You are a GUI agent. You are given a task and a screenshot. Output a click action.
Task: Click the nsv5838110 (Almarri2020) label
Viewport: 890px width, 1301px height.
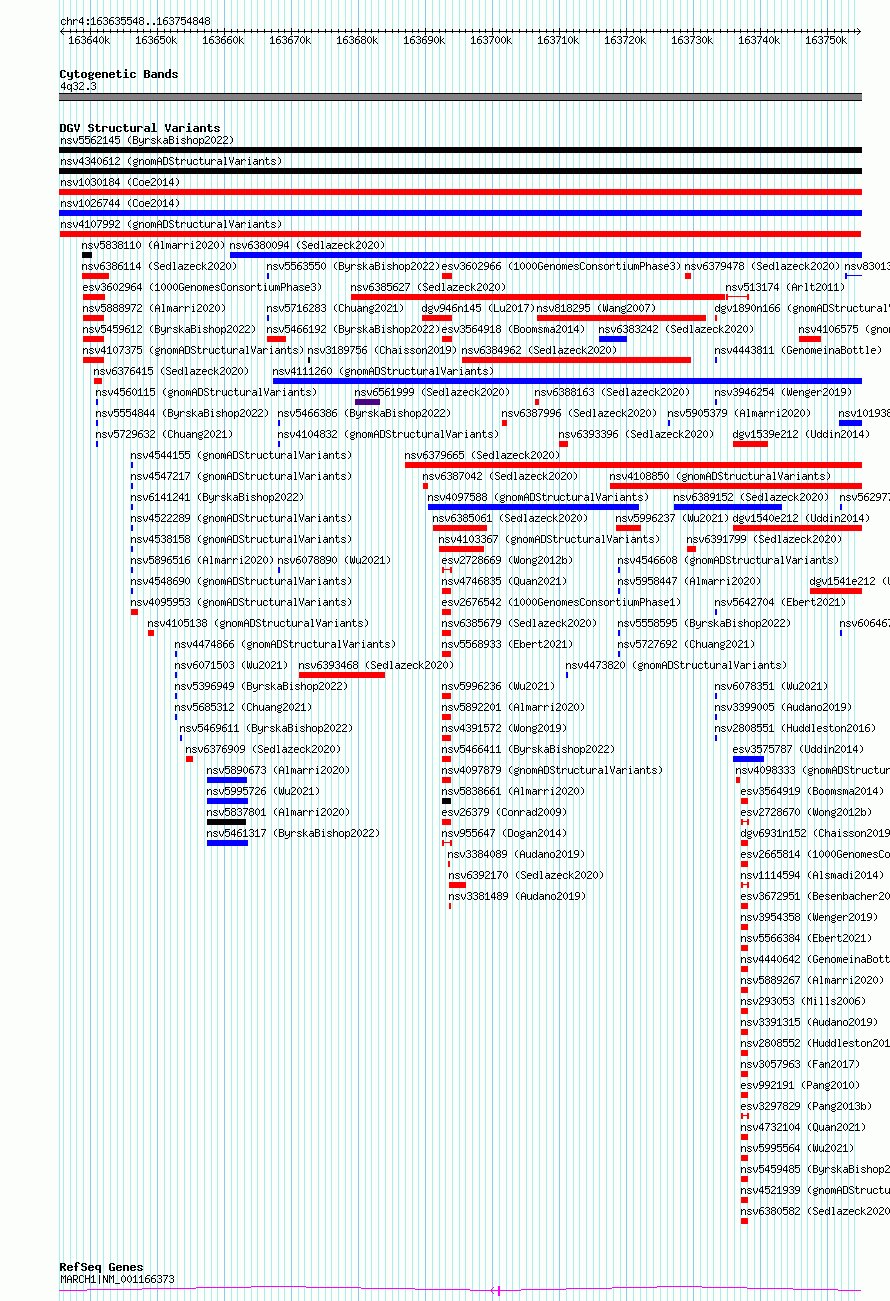154,245
